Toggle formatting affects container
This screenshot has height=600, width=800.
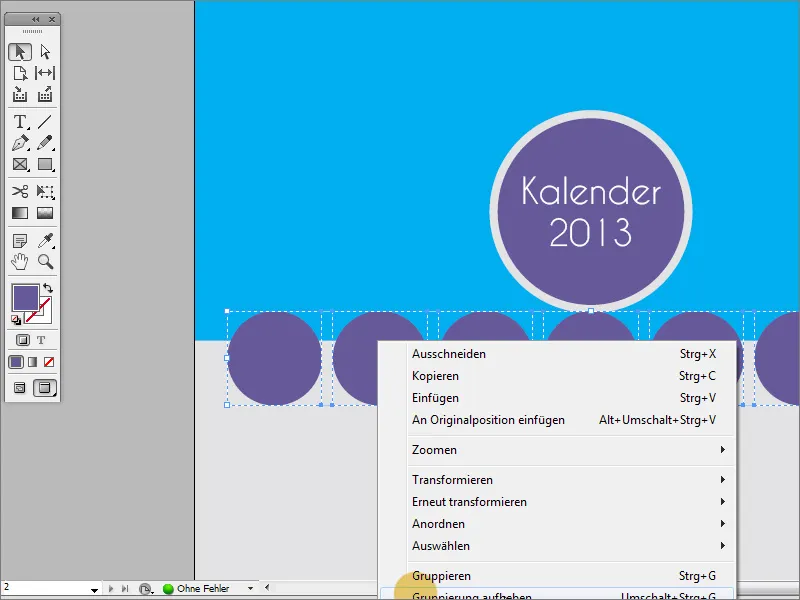pyautogui.click(x=22, y=340)
